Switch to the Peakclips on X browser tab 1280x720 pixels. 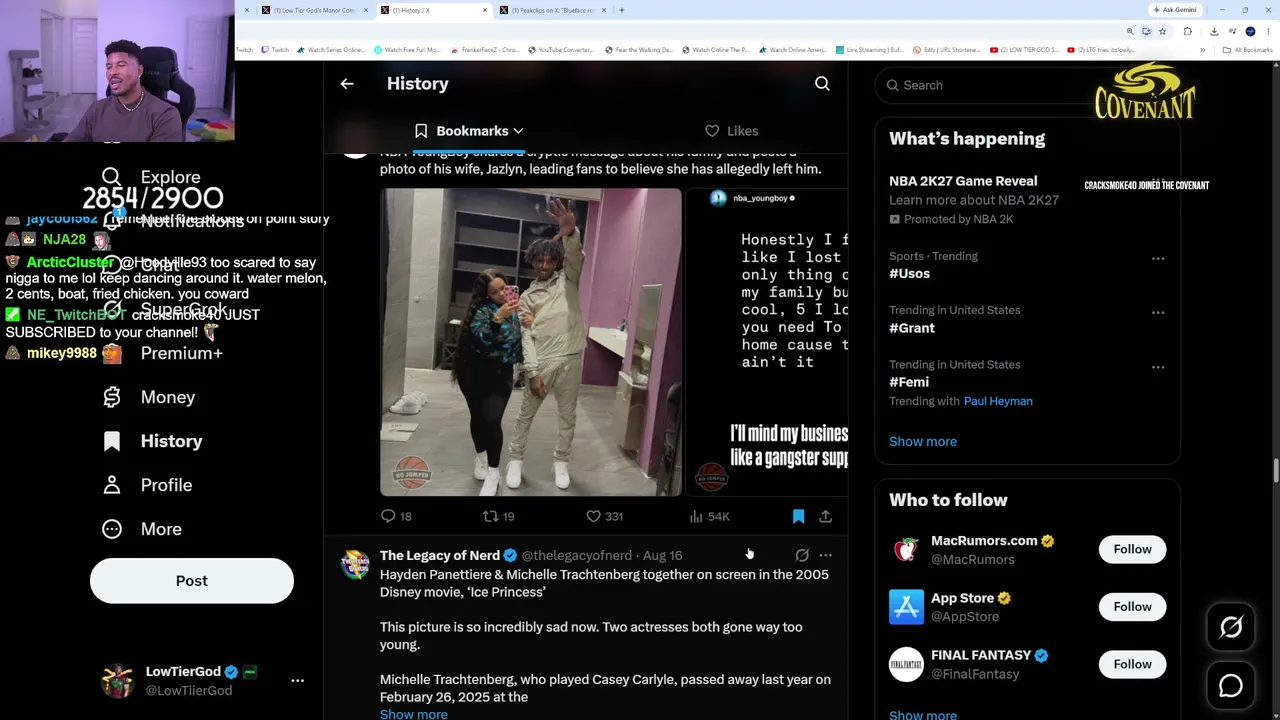coord(551,10)
